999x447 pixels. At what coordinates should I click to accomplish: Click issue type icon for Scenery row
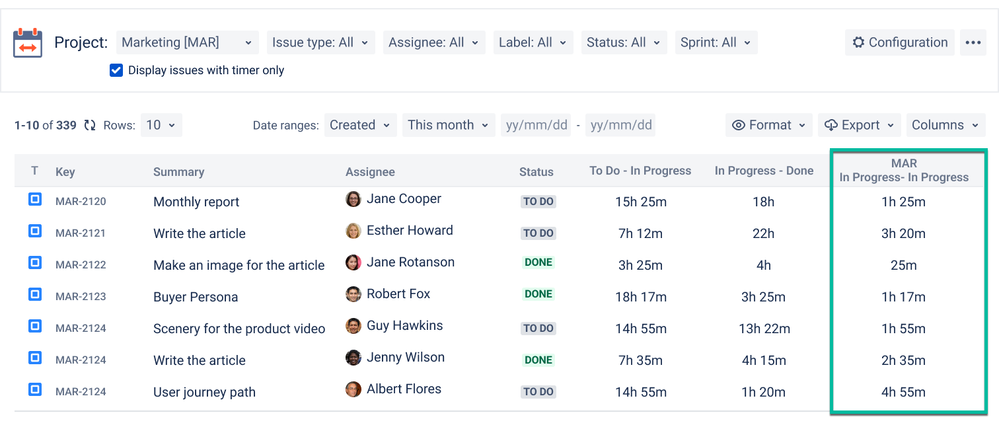(x=35, y=326)
